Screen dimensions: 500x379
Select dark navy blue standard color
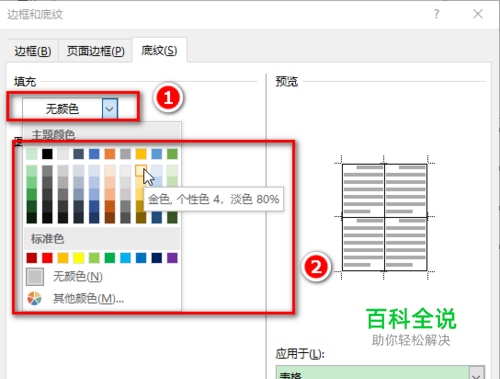point(157,258)
